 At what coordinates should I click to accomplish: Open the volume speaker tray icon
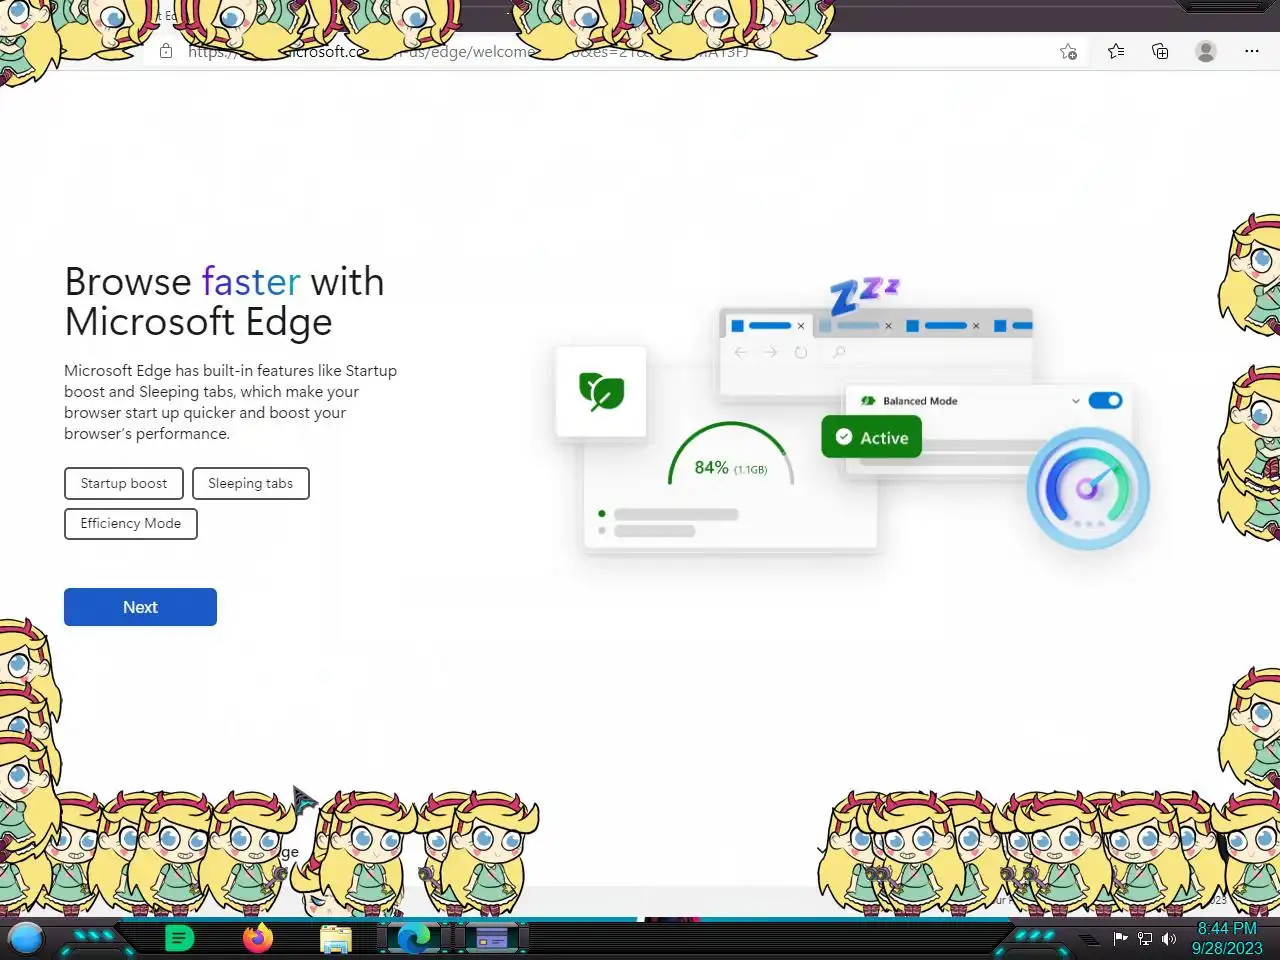pyautogui.click(x=1169, y=939)
